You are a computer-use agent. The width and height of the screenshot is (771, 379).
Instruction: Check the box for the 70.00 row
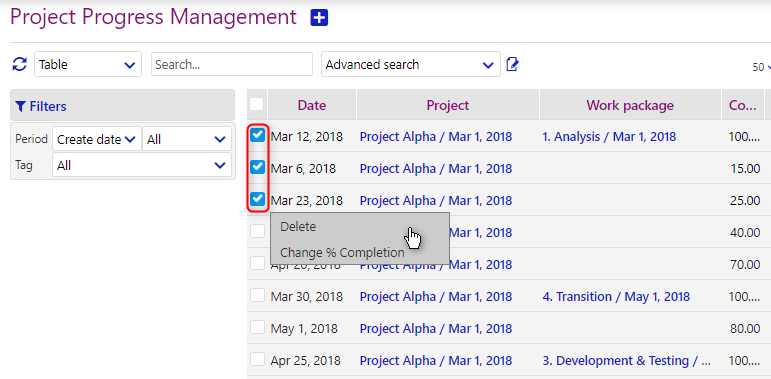point(258,263)
